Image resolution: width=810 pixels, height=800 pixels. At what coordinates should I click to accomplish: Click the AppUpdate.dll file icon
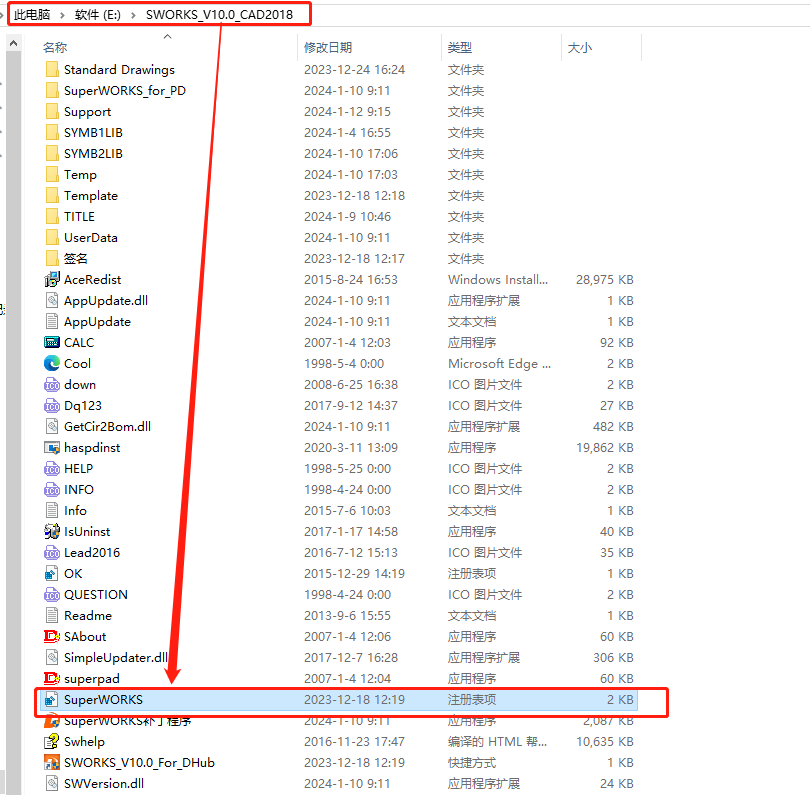[52, 301]
